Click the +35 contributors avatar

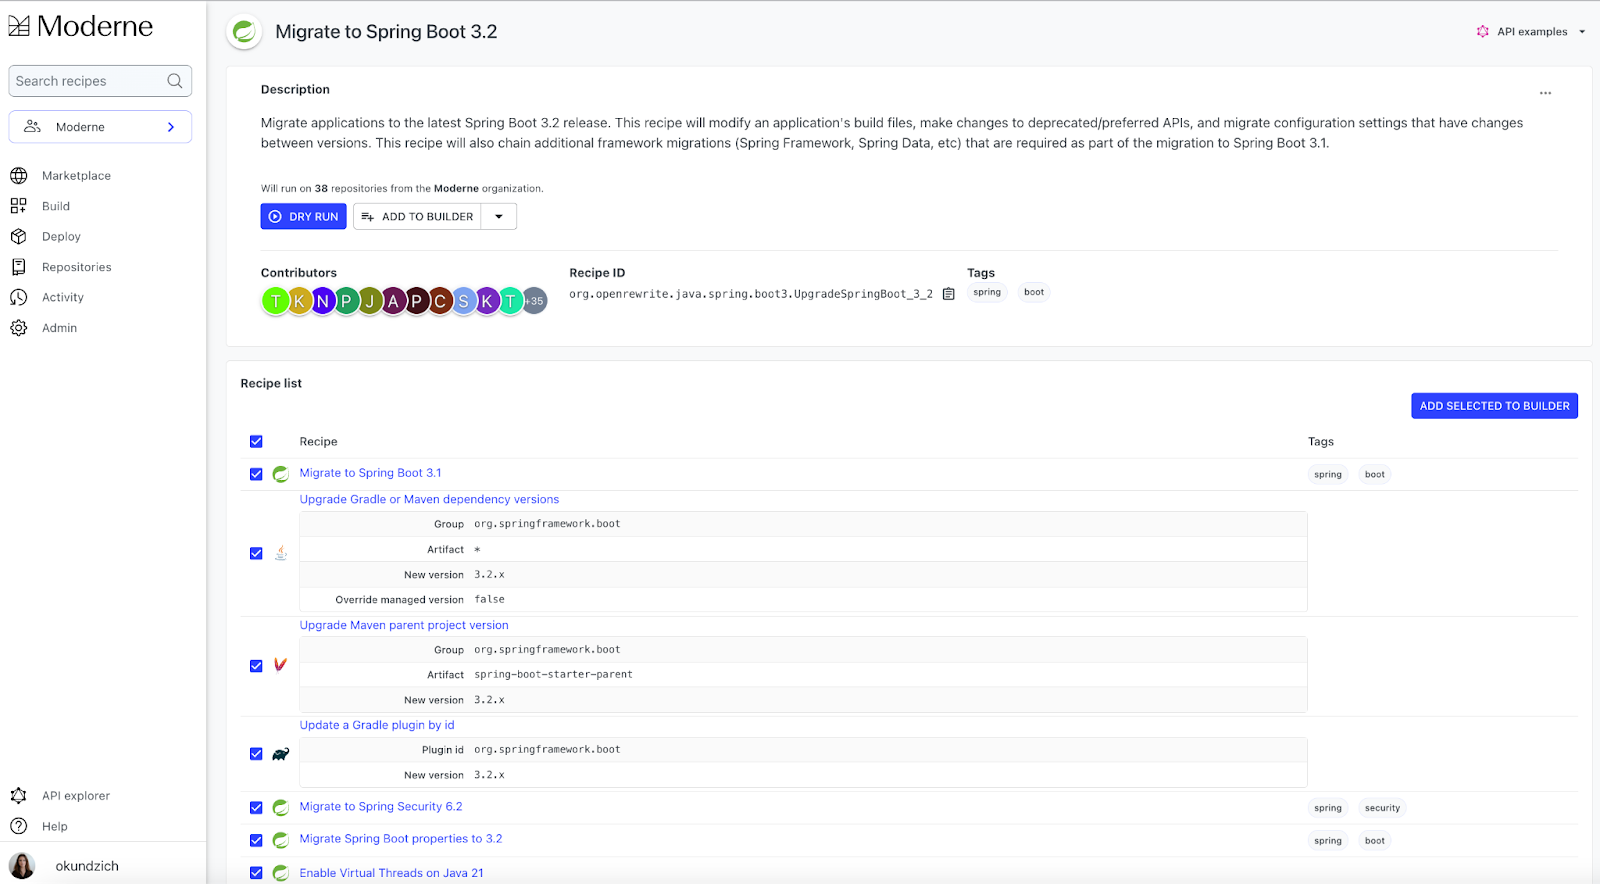(x=535, y=301)
